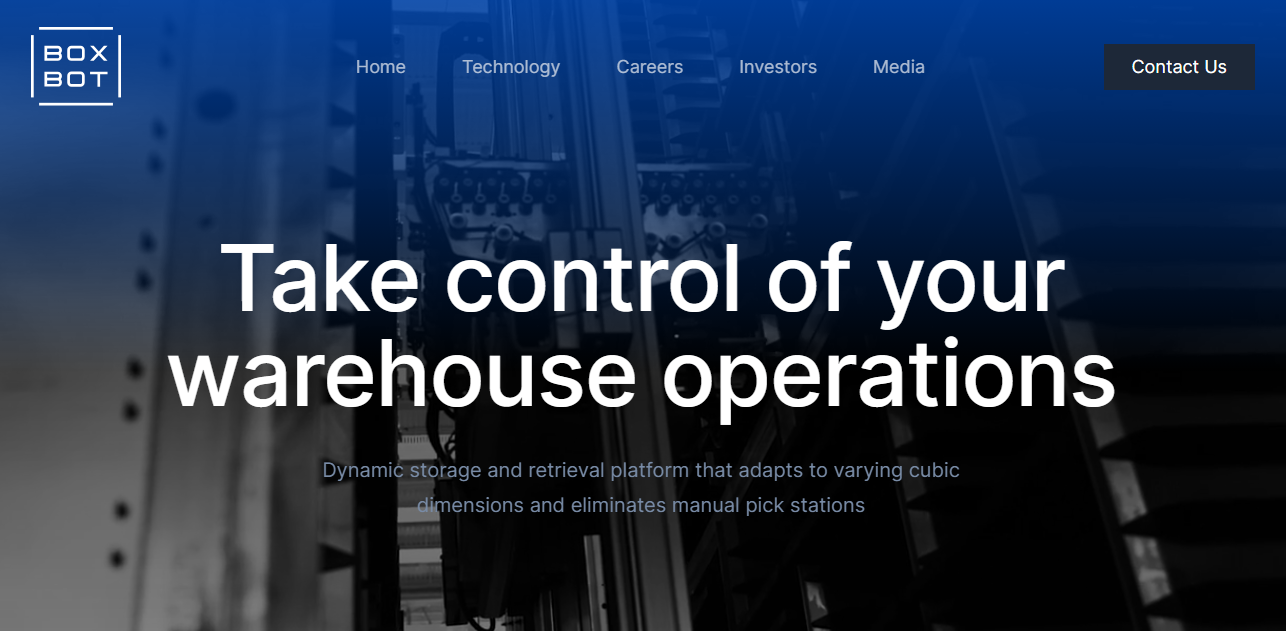Open the Investors page link
Screen dimensions: 1286x631
coord(778,67)
